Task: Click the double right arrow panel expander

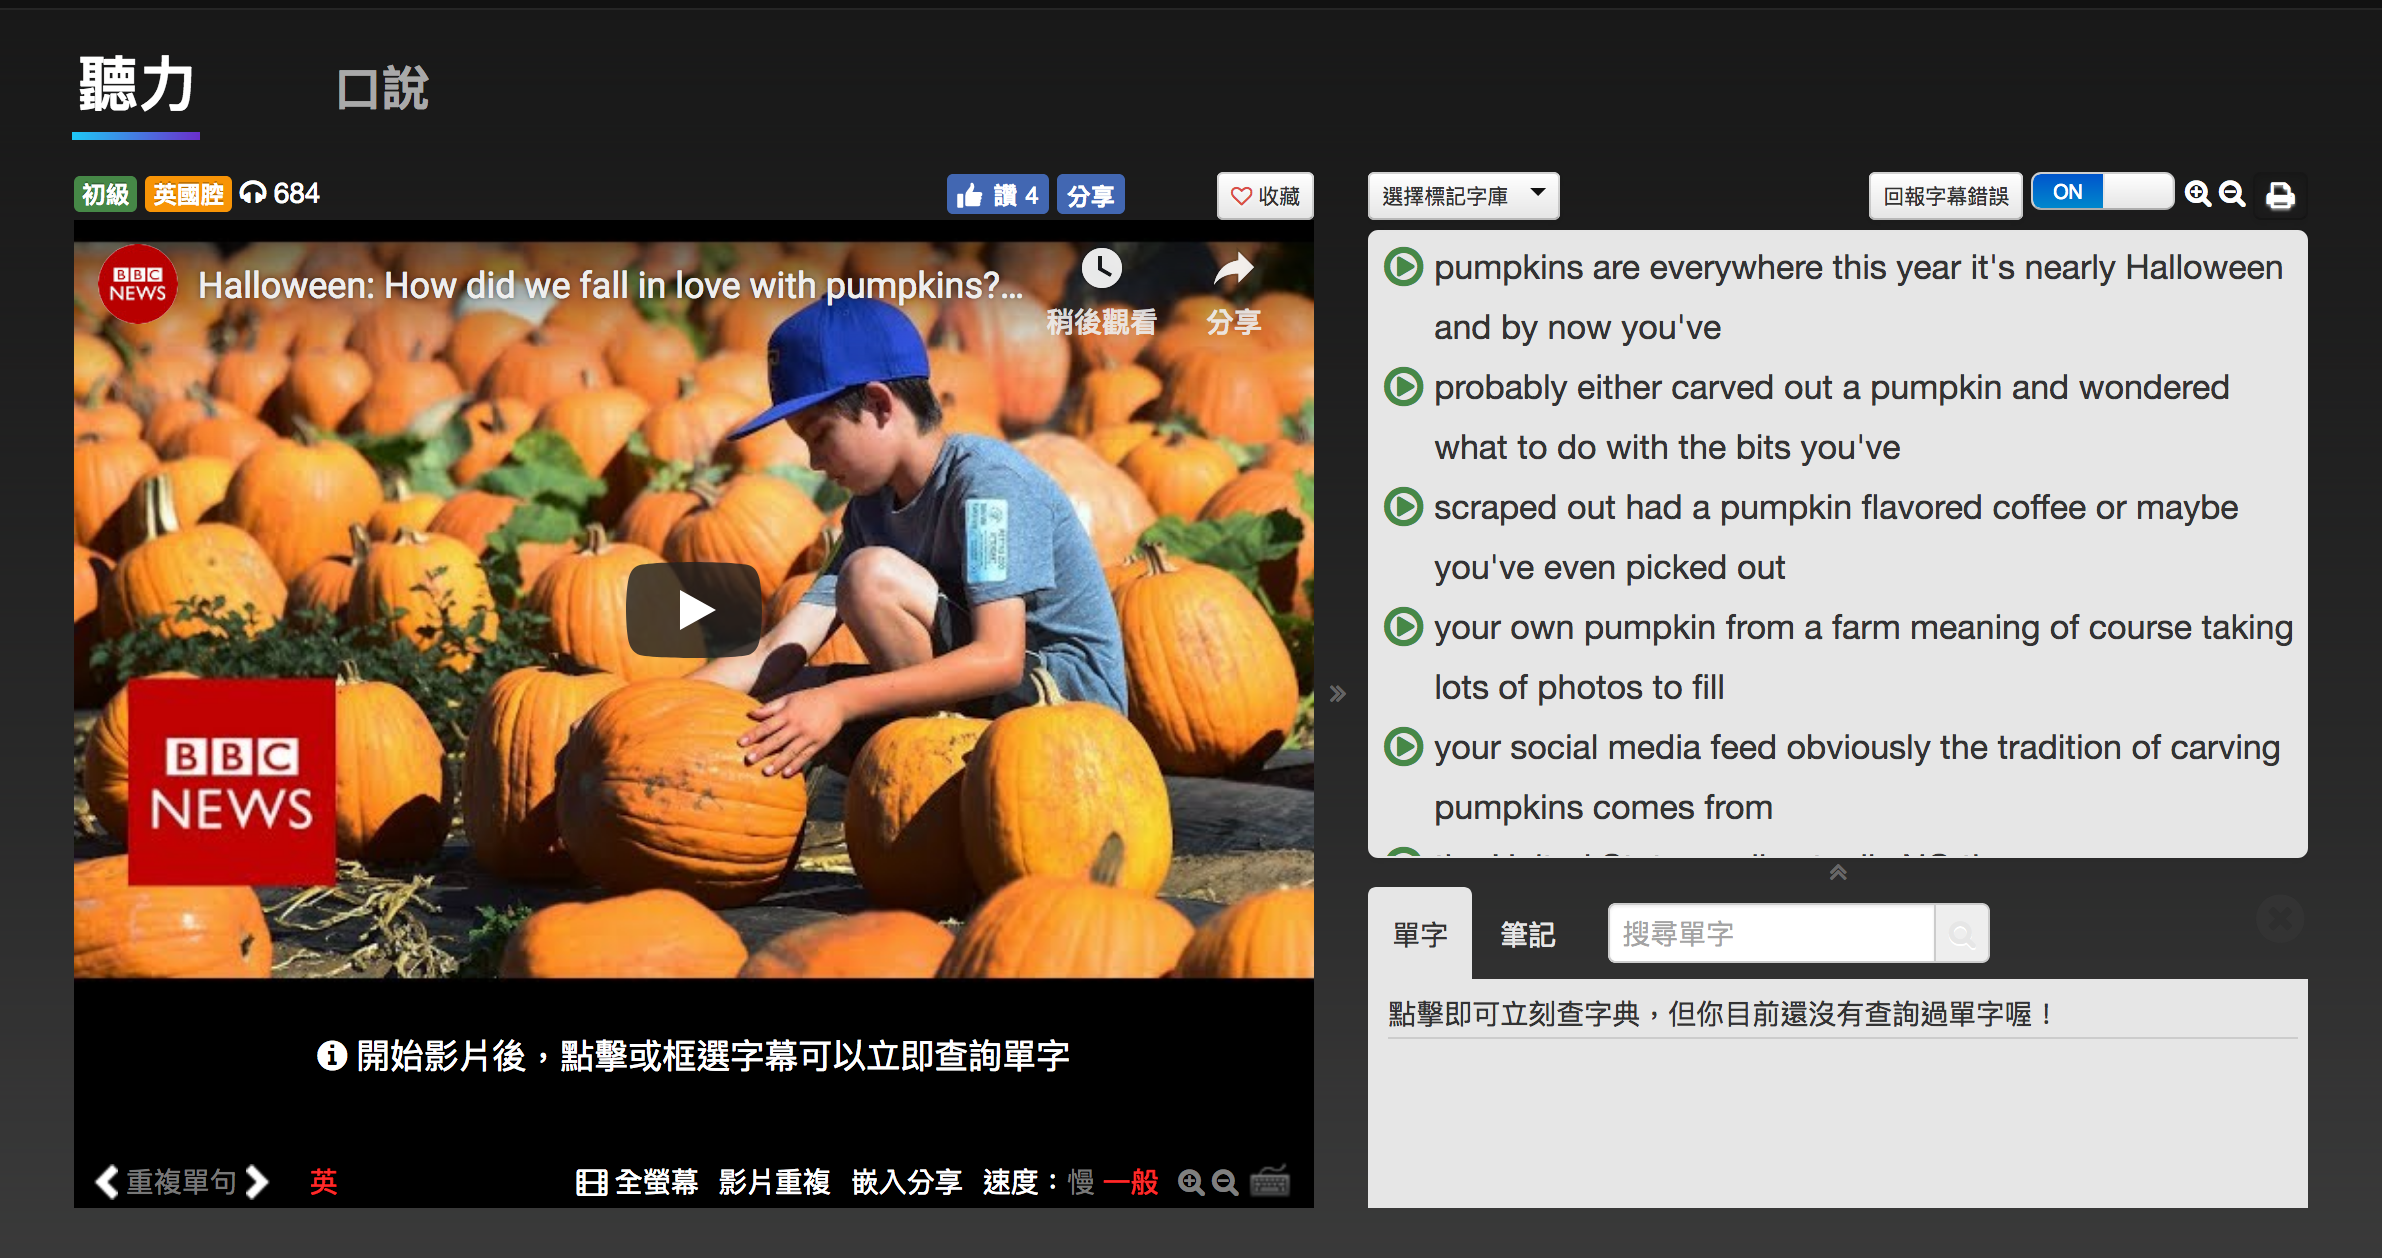Action: point(1338,693)
